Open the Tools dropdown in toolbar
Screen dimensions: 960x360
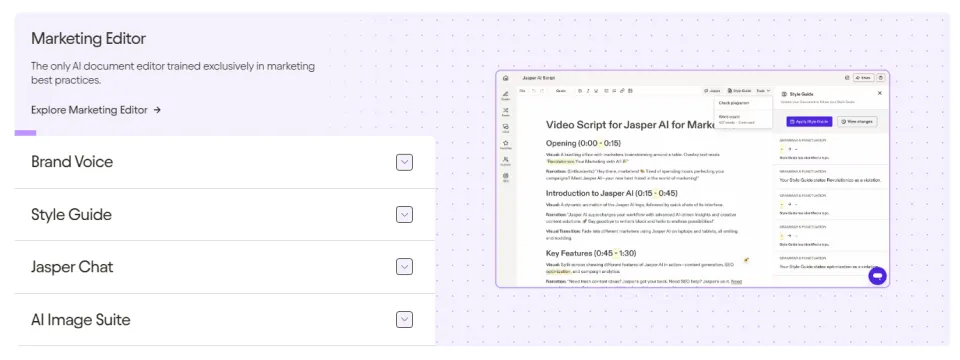(763, 91)
